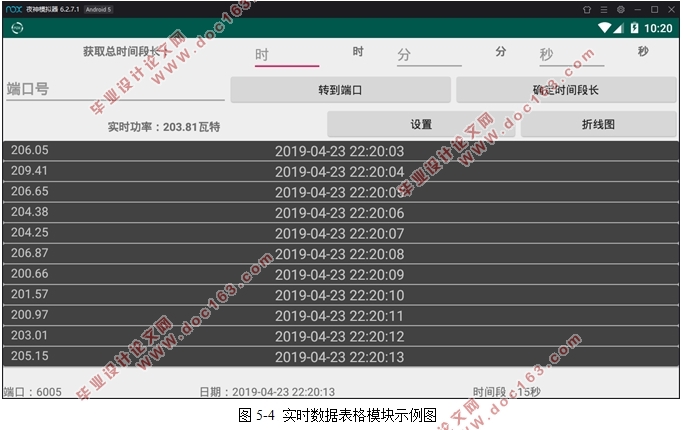Open the 折线图 line chart button
Screen dimensions: 684x430
pos(598,124)
